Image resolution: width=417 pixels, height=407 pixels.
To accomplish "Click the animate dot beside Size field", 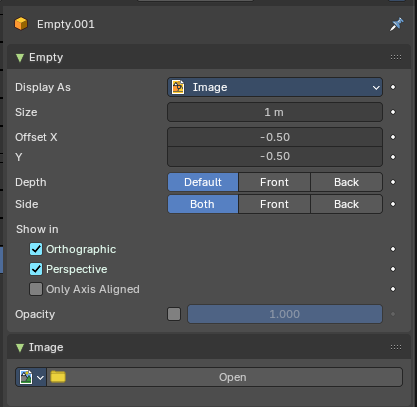I will pyautogui.click(x=393, y=112).
